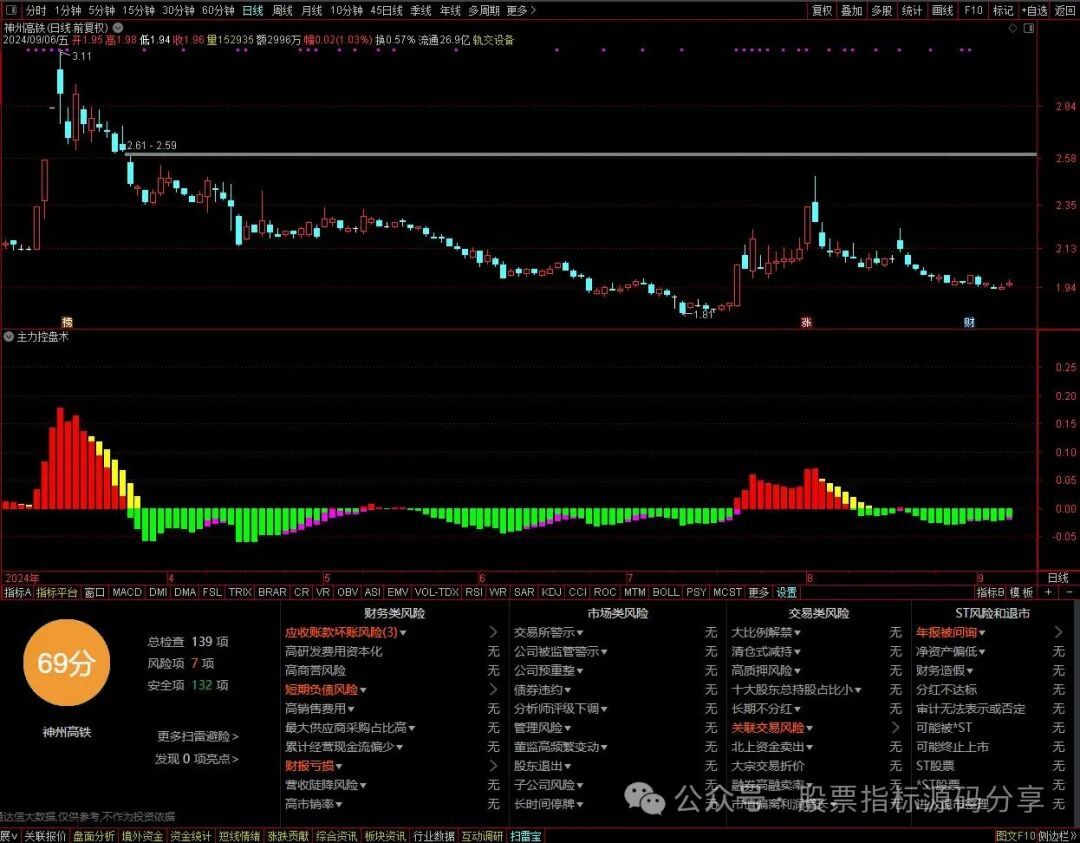This screenshot has height=843, width=1080.
Task: Click the top-left corner window icon
Action: 11,10
